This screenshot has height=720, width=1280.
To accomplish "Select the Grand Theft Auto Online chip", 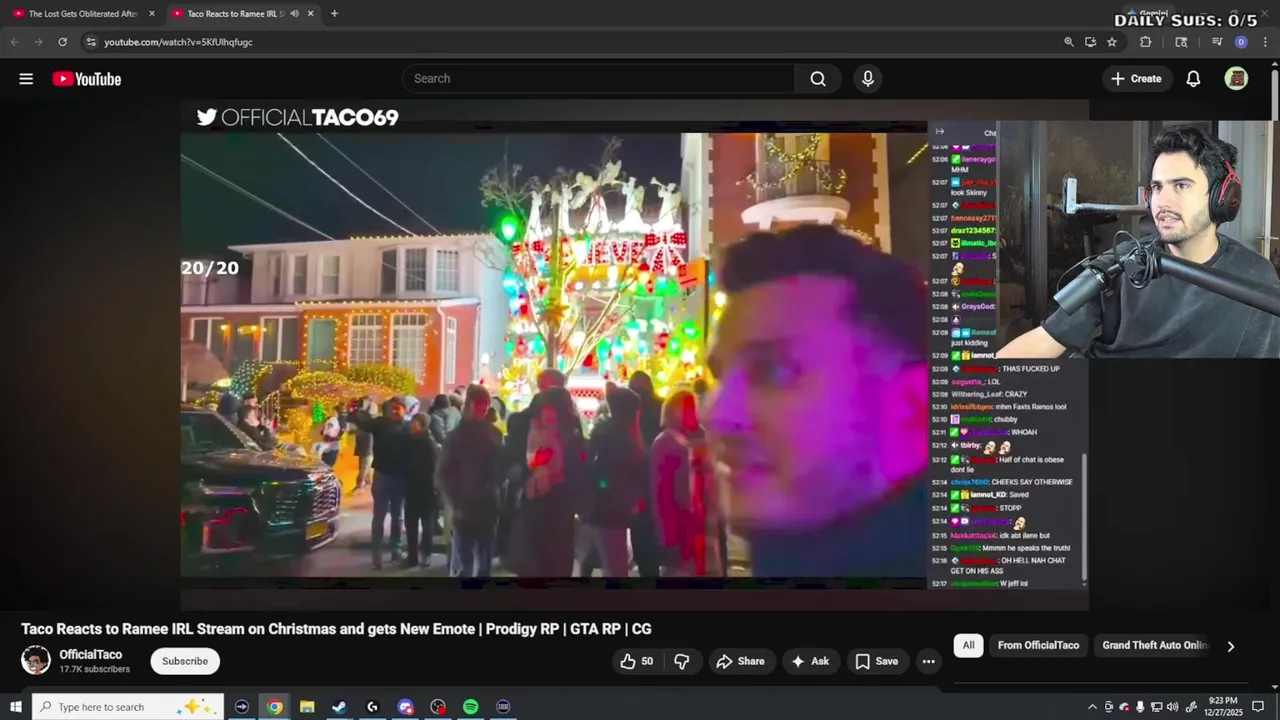I will pos(1155,646).
